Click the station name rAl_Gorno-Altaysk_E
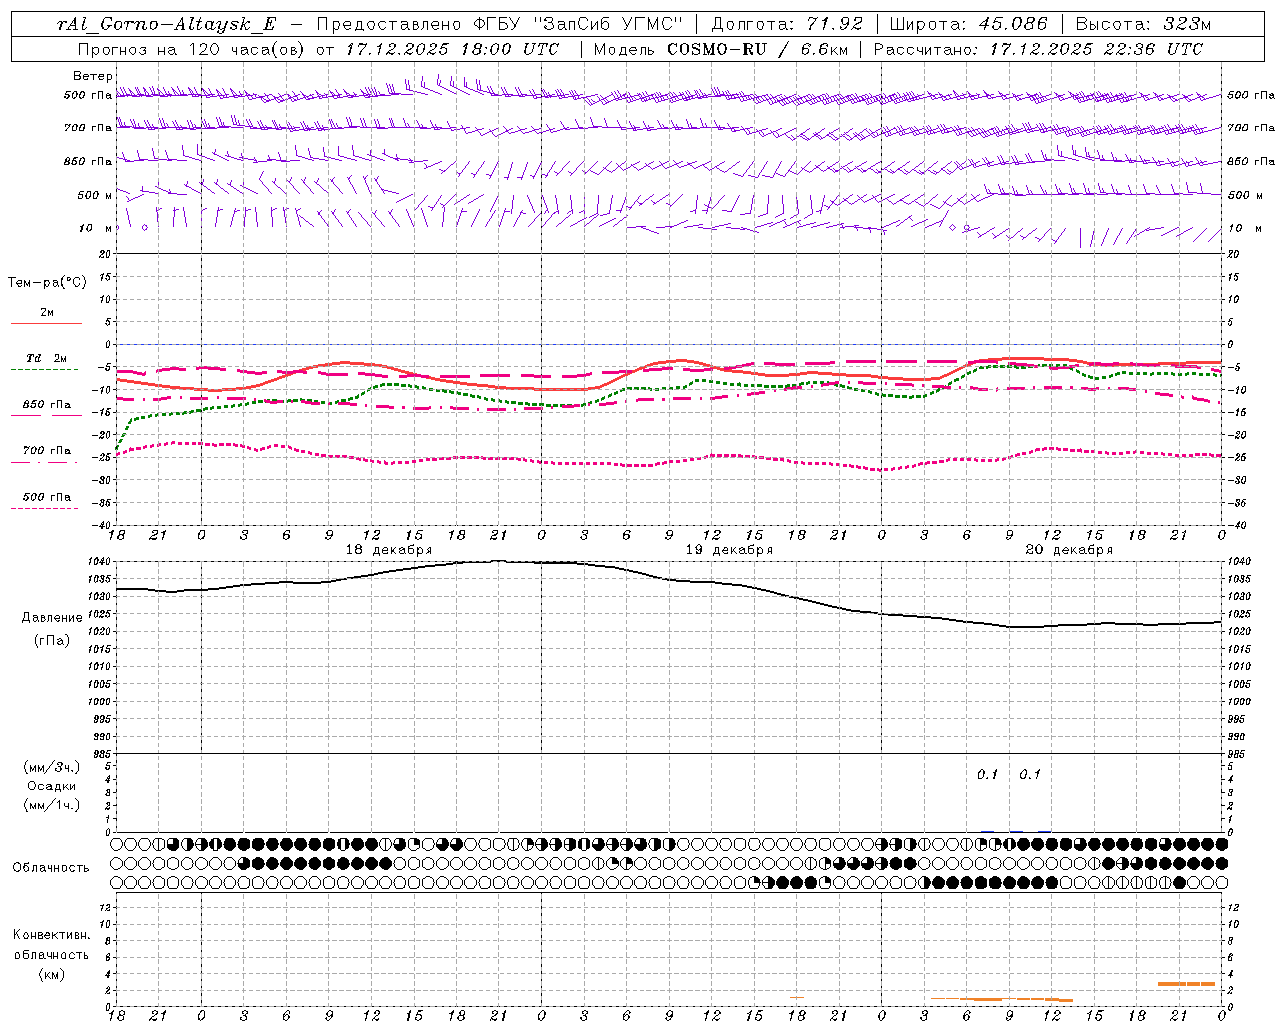Screen dimensions: 1280x1024 pos(165,24)
